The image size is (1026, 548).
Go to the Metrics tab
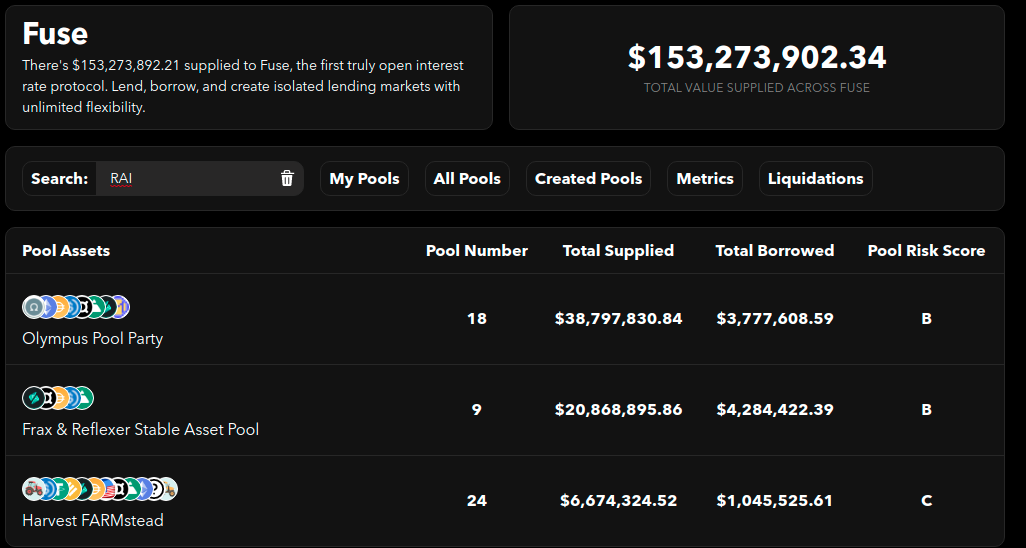(x=705, y=179)
